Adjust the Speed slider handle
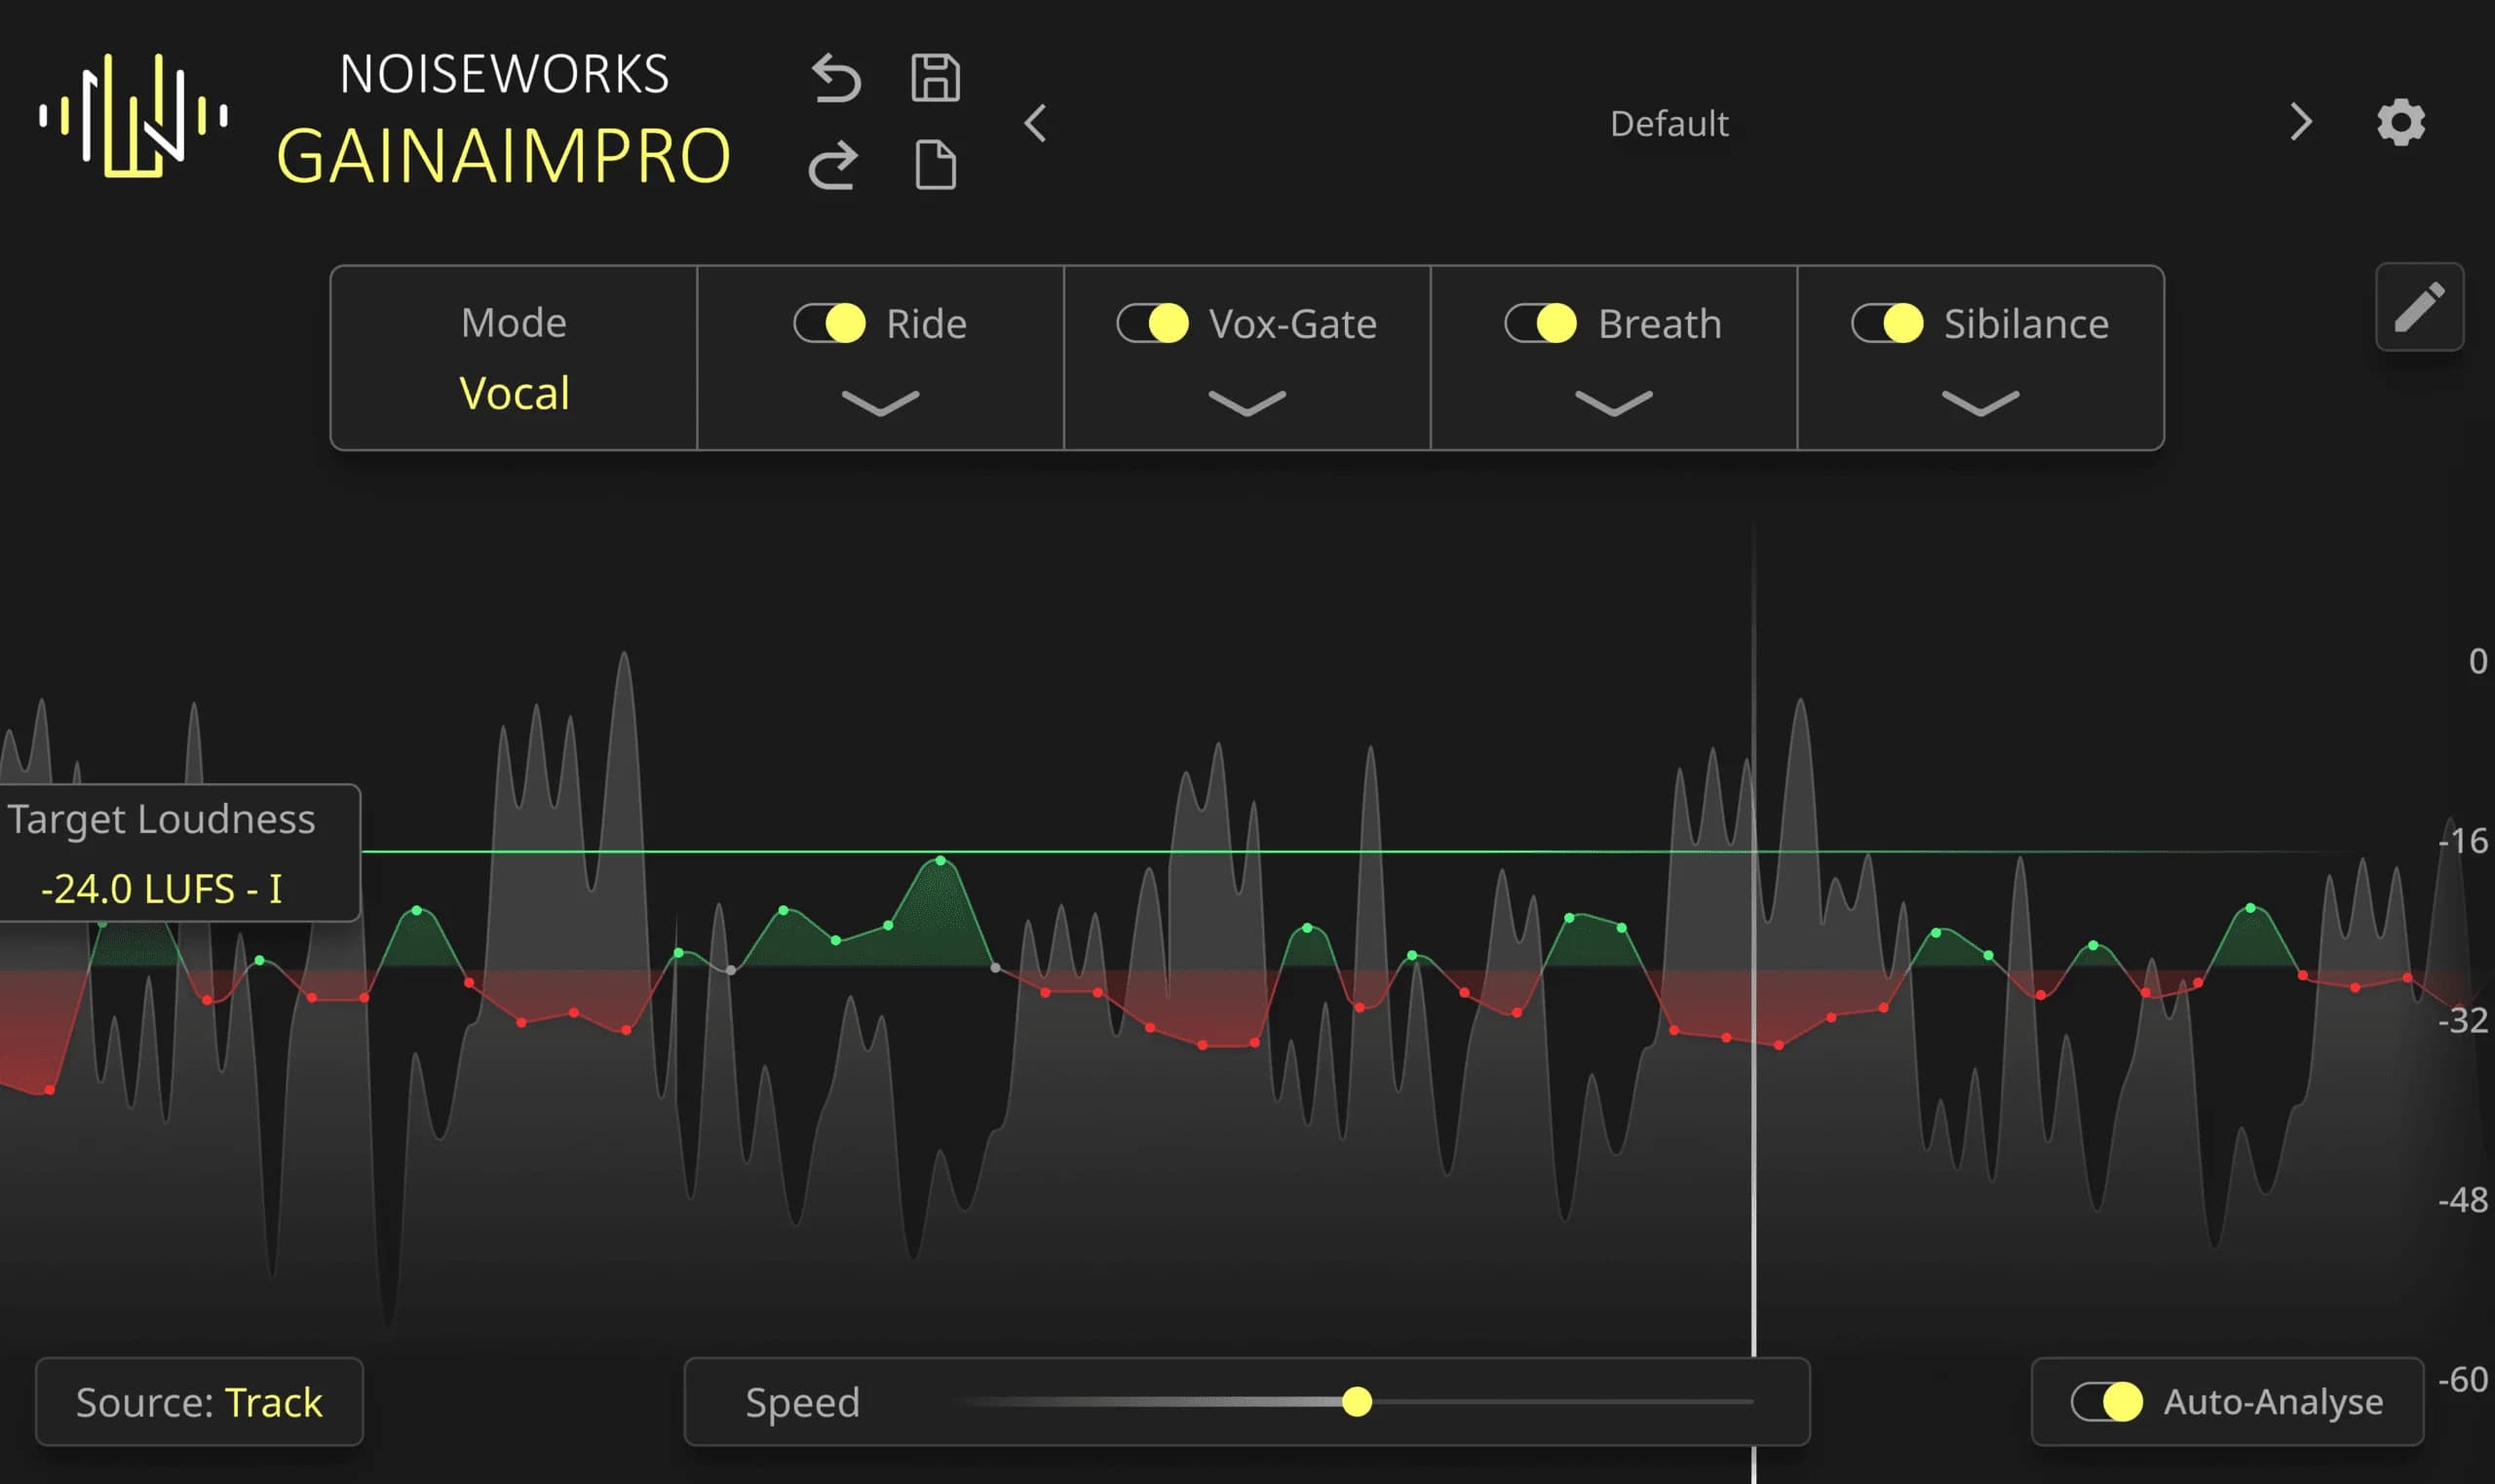The width and height of the screenshot is (2495, 1484). [1358, 1402]
